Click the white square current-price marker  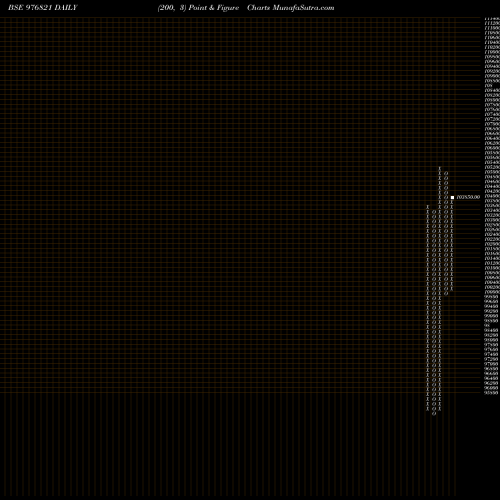[452, 197]
